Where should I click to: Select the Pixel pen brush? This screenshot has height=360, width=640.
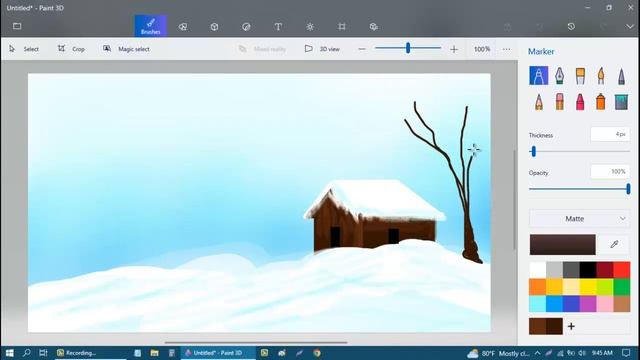(x=621, y=76)
